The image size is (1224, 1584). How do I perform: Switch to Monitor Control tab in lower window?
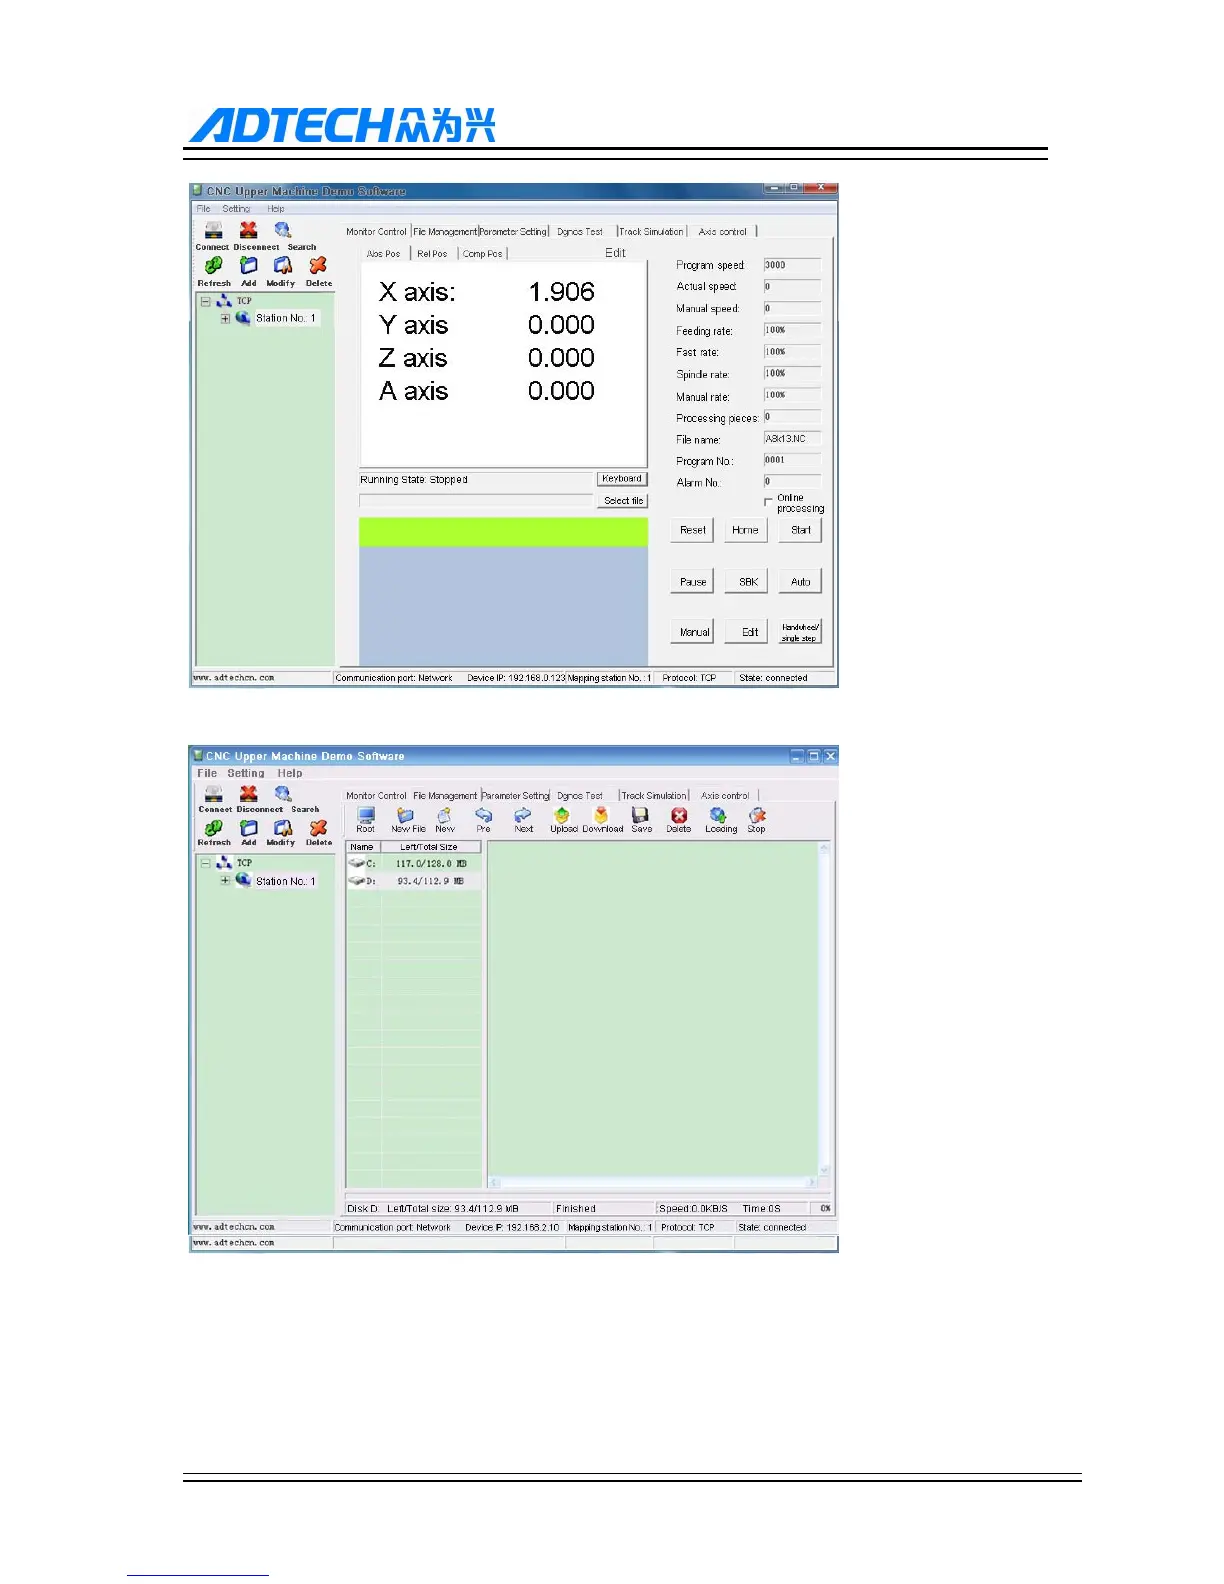376,796
